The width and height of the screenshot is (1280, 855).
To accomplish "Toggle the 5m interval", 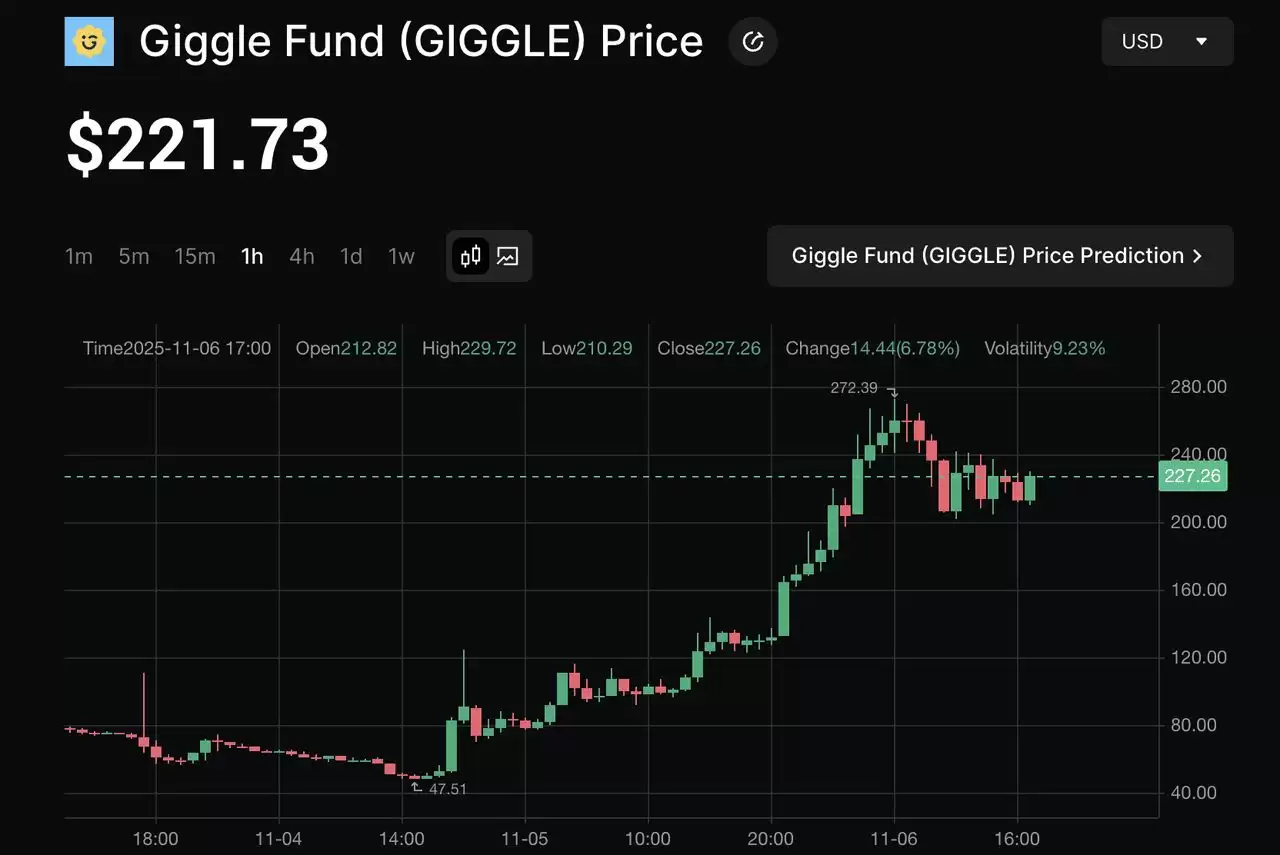I will (x=133, y=256).
